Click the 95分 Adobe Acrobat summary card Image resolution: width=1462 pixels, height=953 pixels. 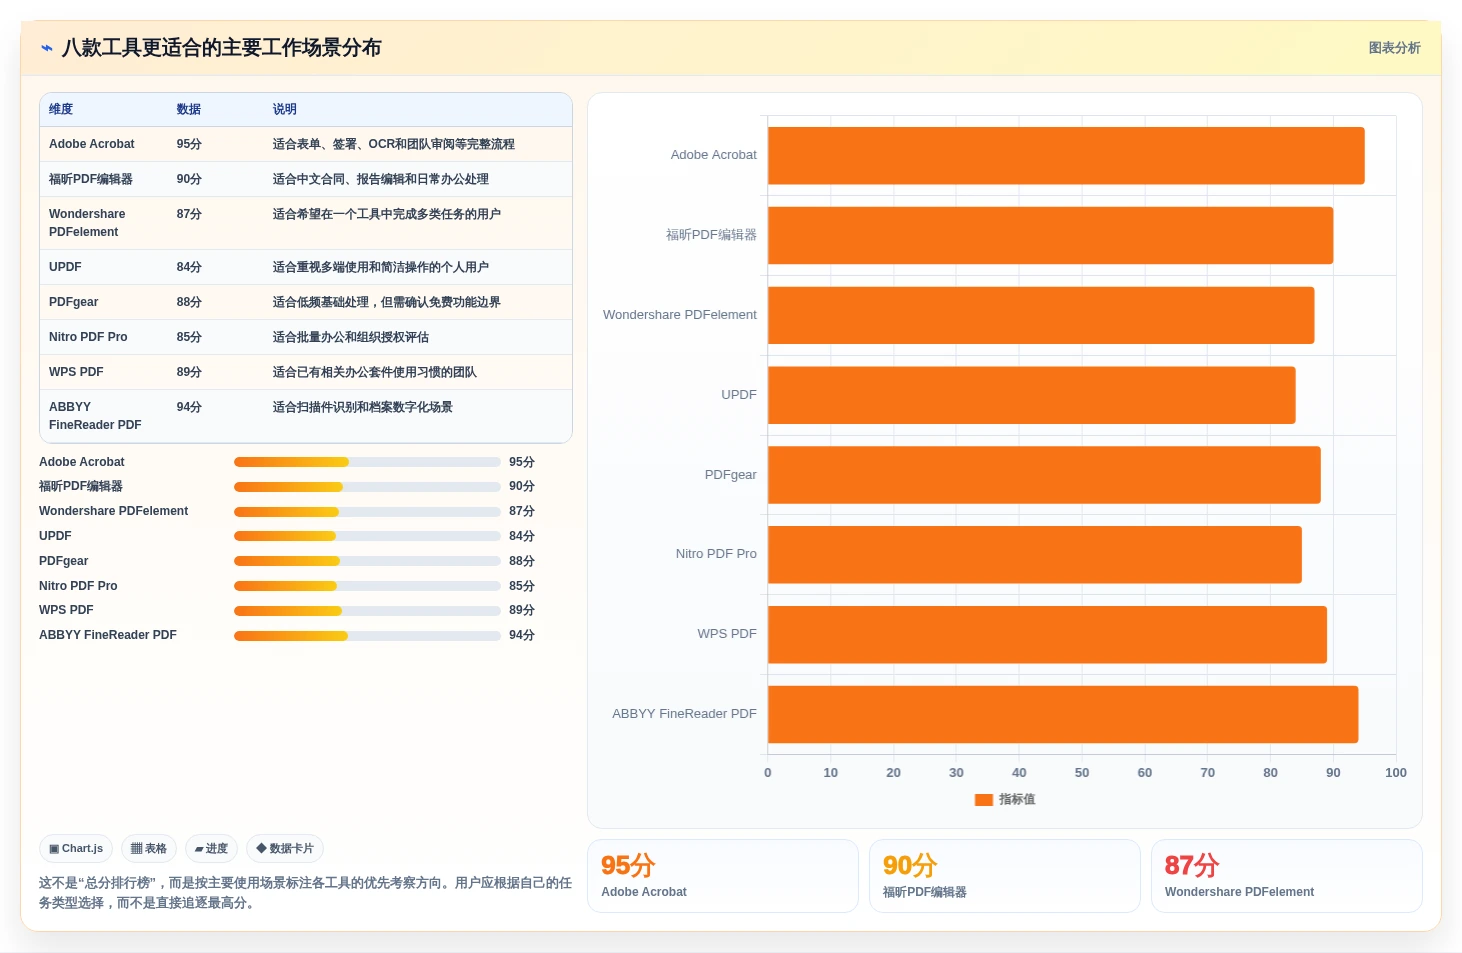pos(723,876)
